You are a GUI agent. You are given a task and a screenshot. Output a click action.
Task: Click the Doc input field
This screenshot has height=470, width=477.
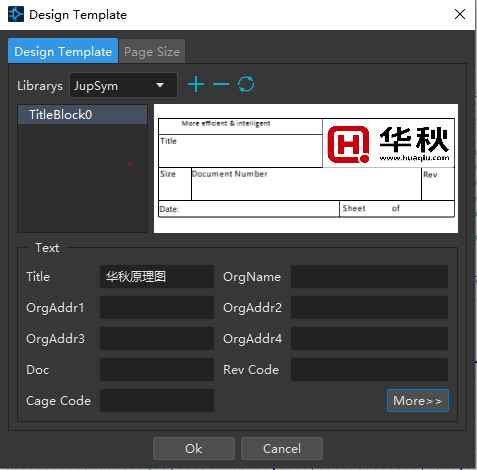157,369
